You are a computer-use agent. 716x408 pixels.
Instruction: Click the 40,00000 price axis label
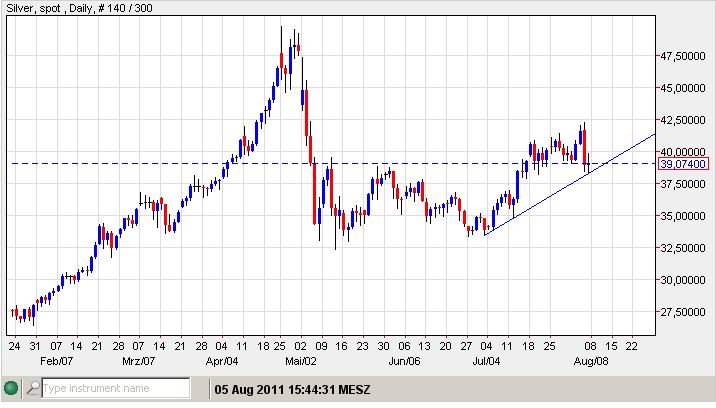point(683,152)
